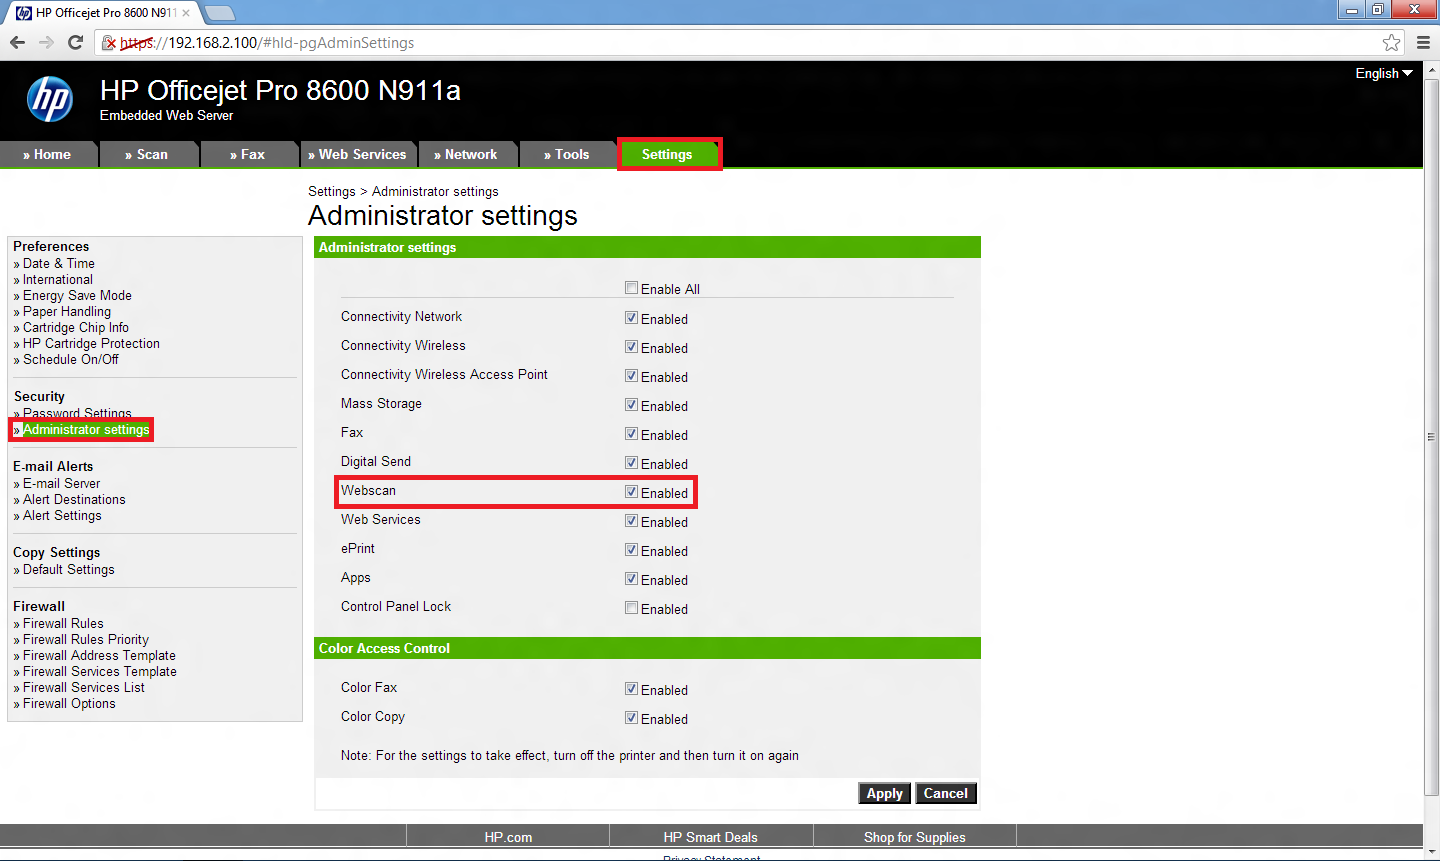Click the HP logo in the header
Screen dimensions: 1440x861
[50, 99]
